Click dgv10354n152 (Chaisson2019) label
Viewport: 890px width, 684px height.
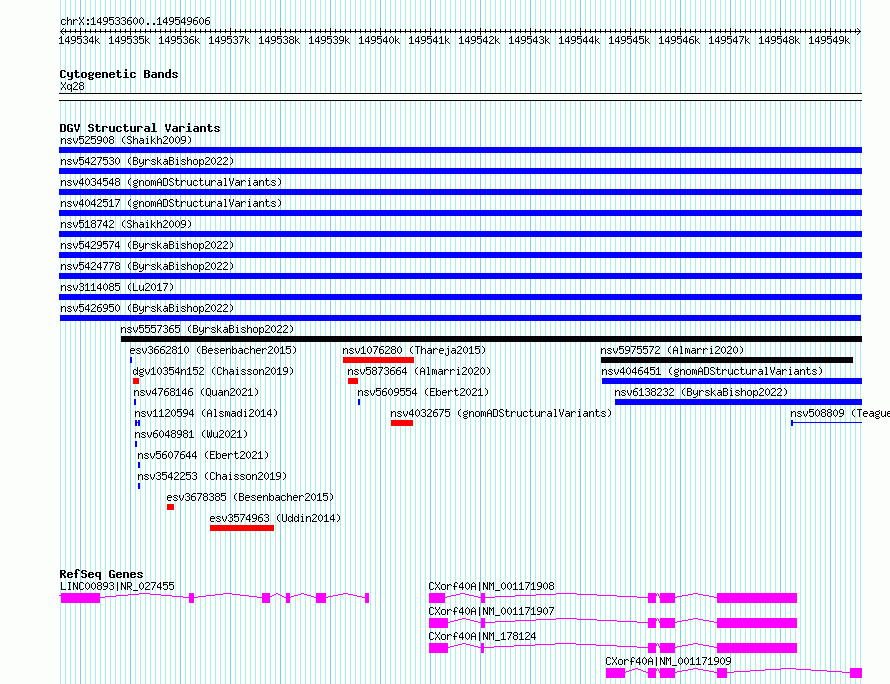[213, 371]
